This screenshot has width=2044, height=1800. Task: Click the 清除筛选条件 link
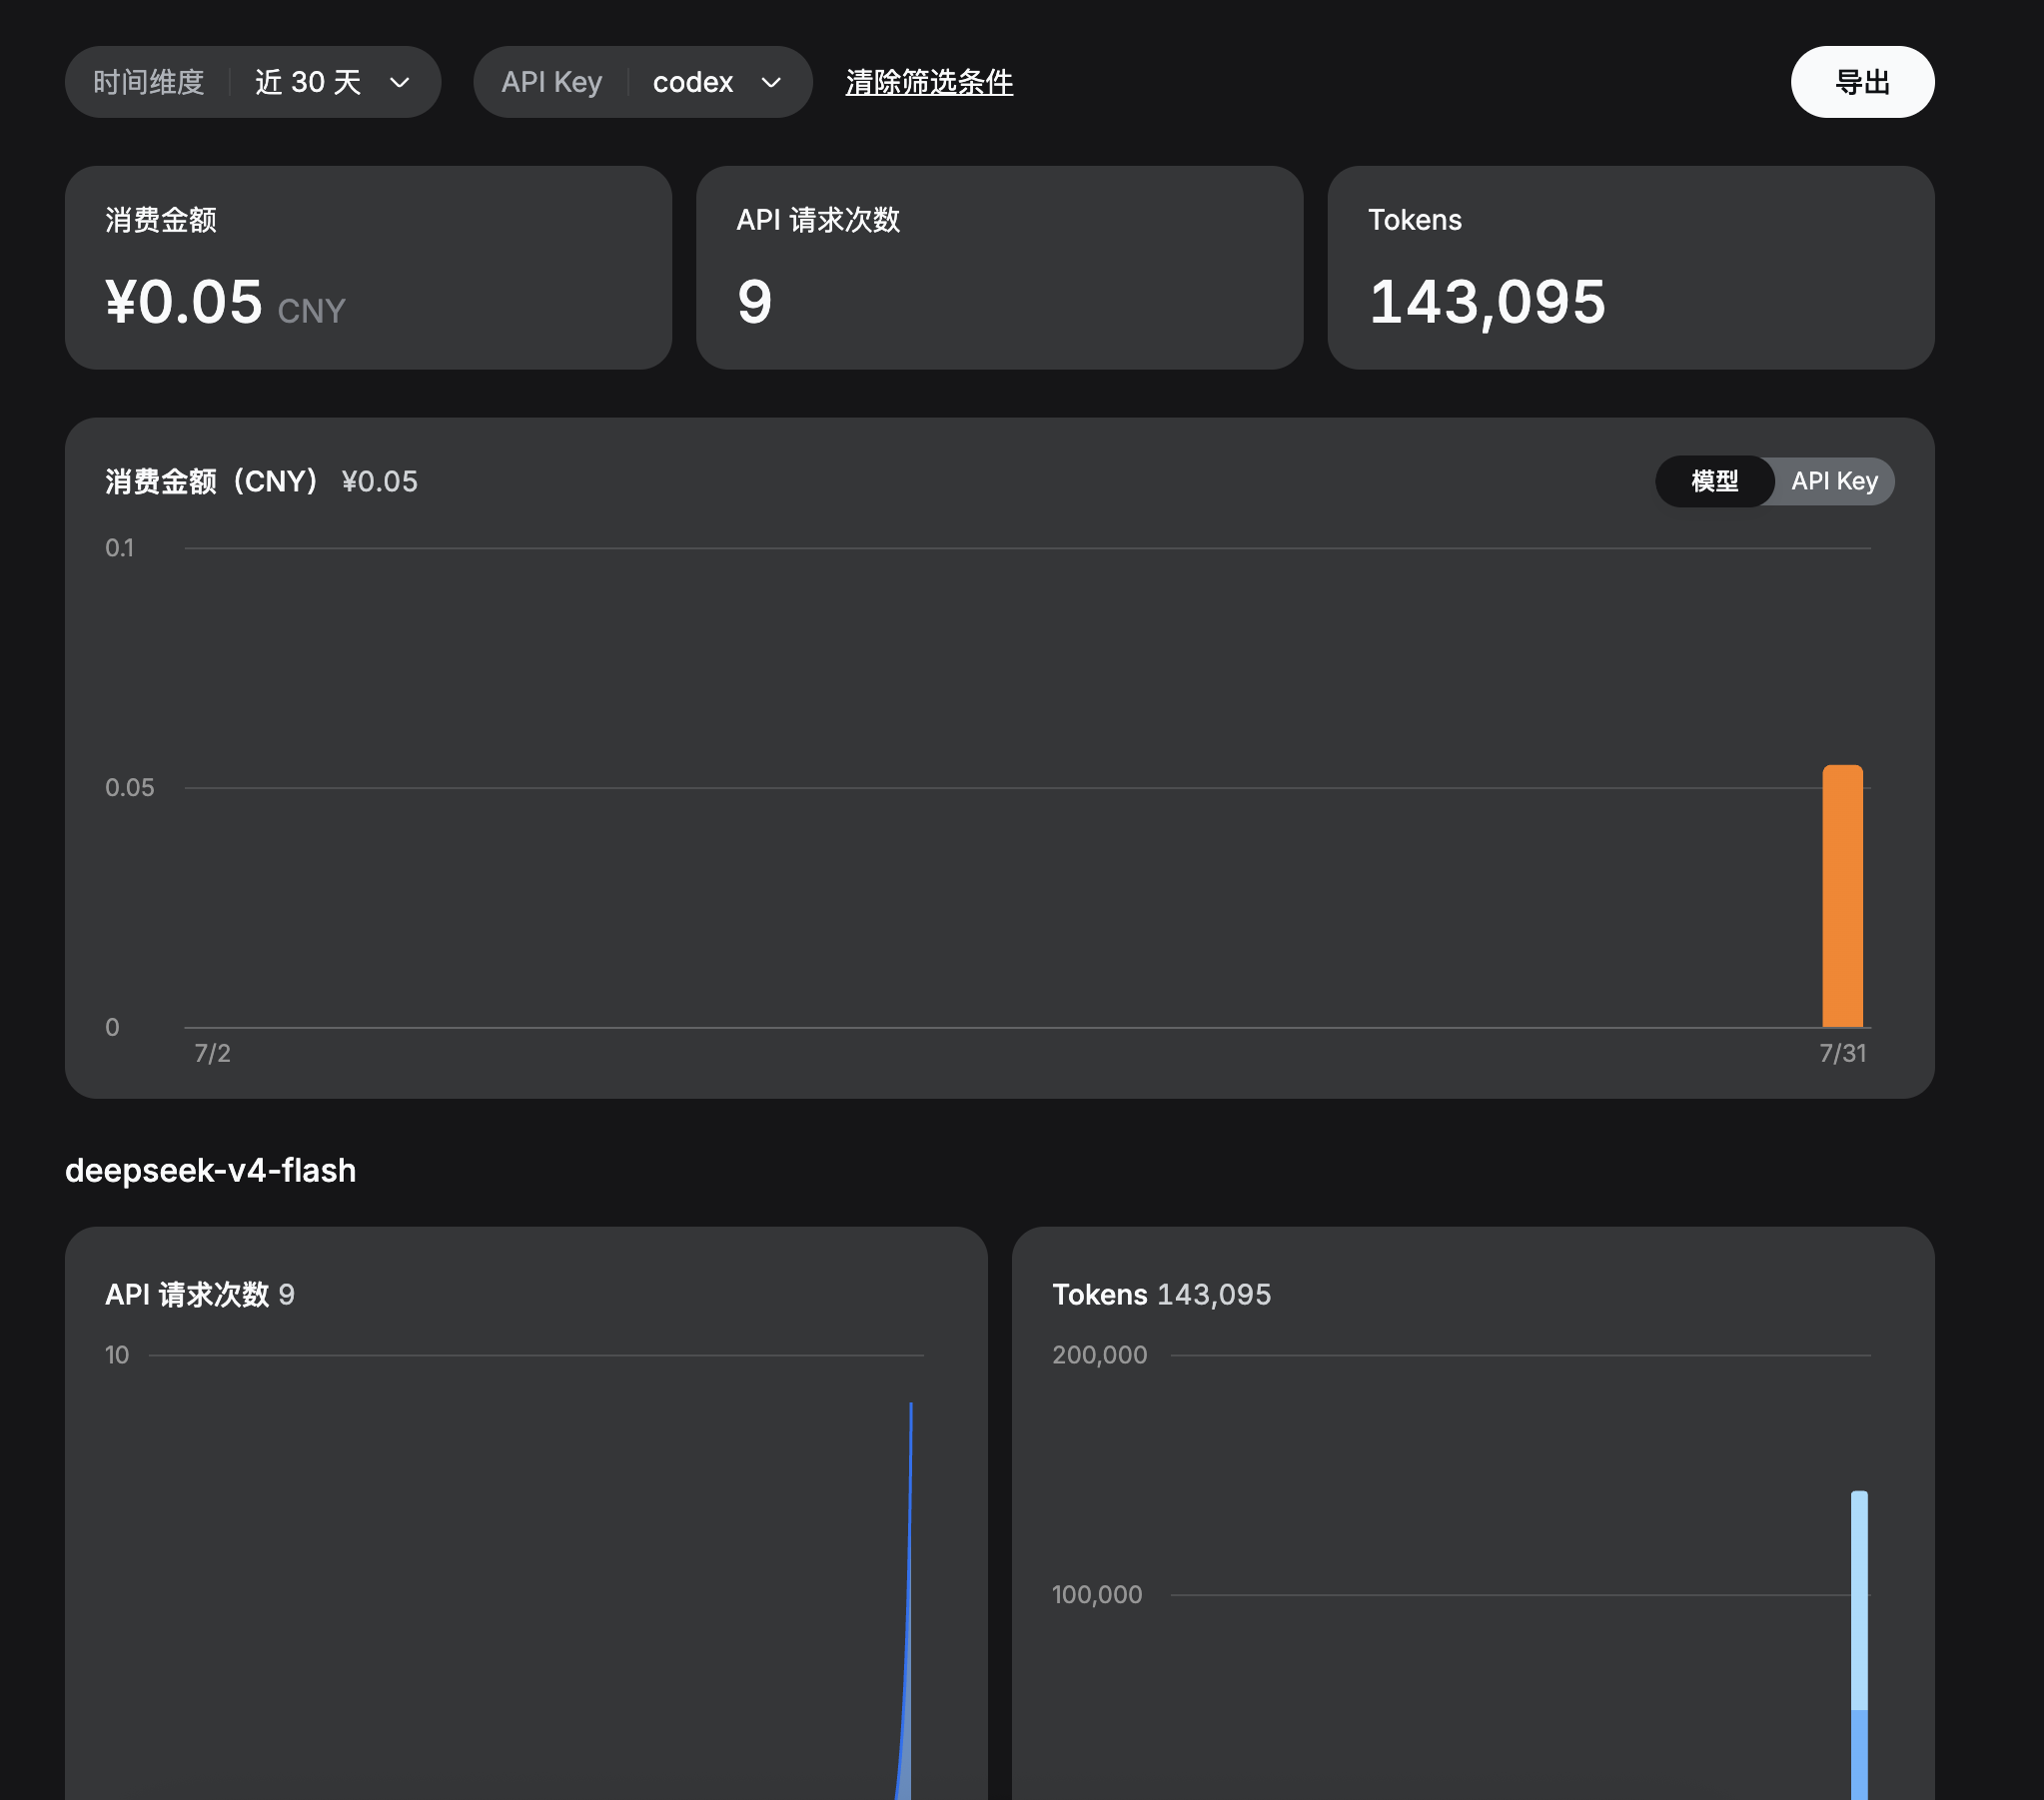click(929, 82)
